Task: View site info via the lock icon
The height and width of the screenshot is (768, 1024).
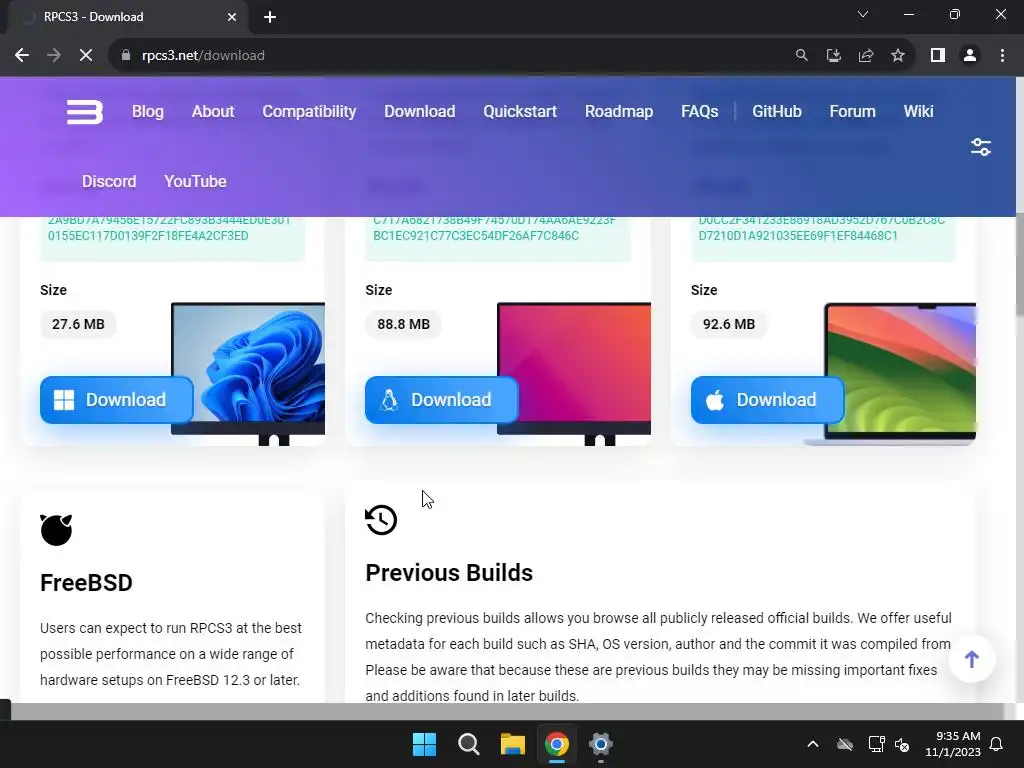Action: coord(126,56)
